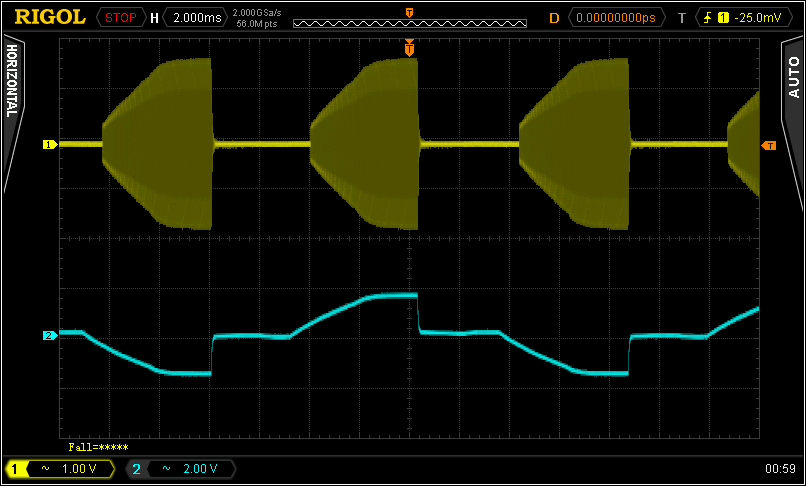Click the trigger source channel 1 badge
Screen dimensions: 806x486
pos(723,18)
